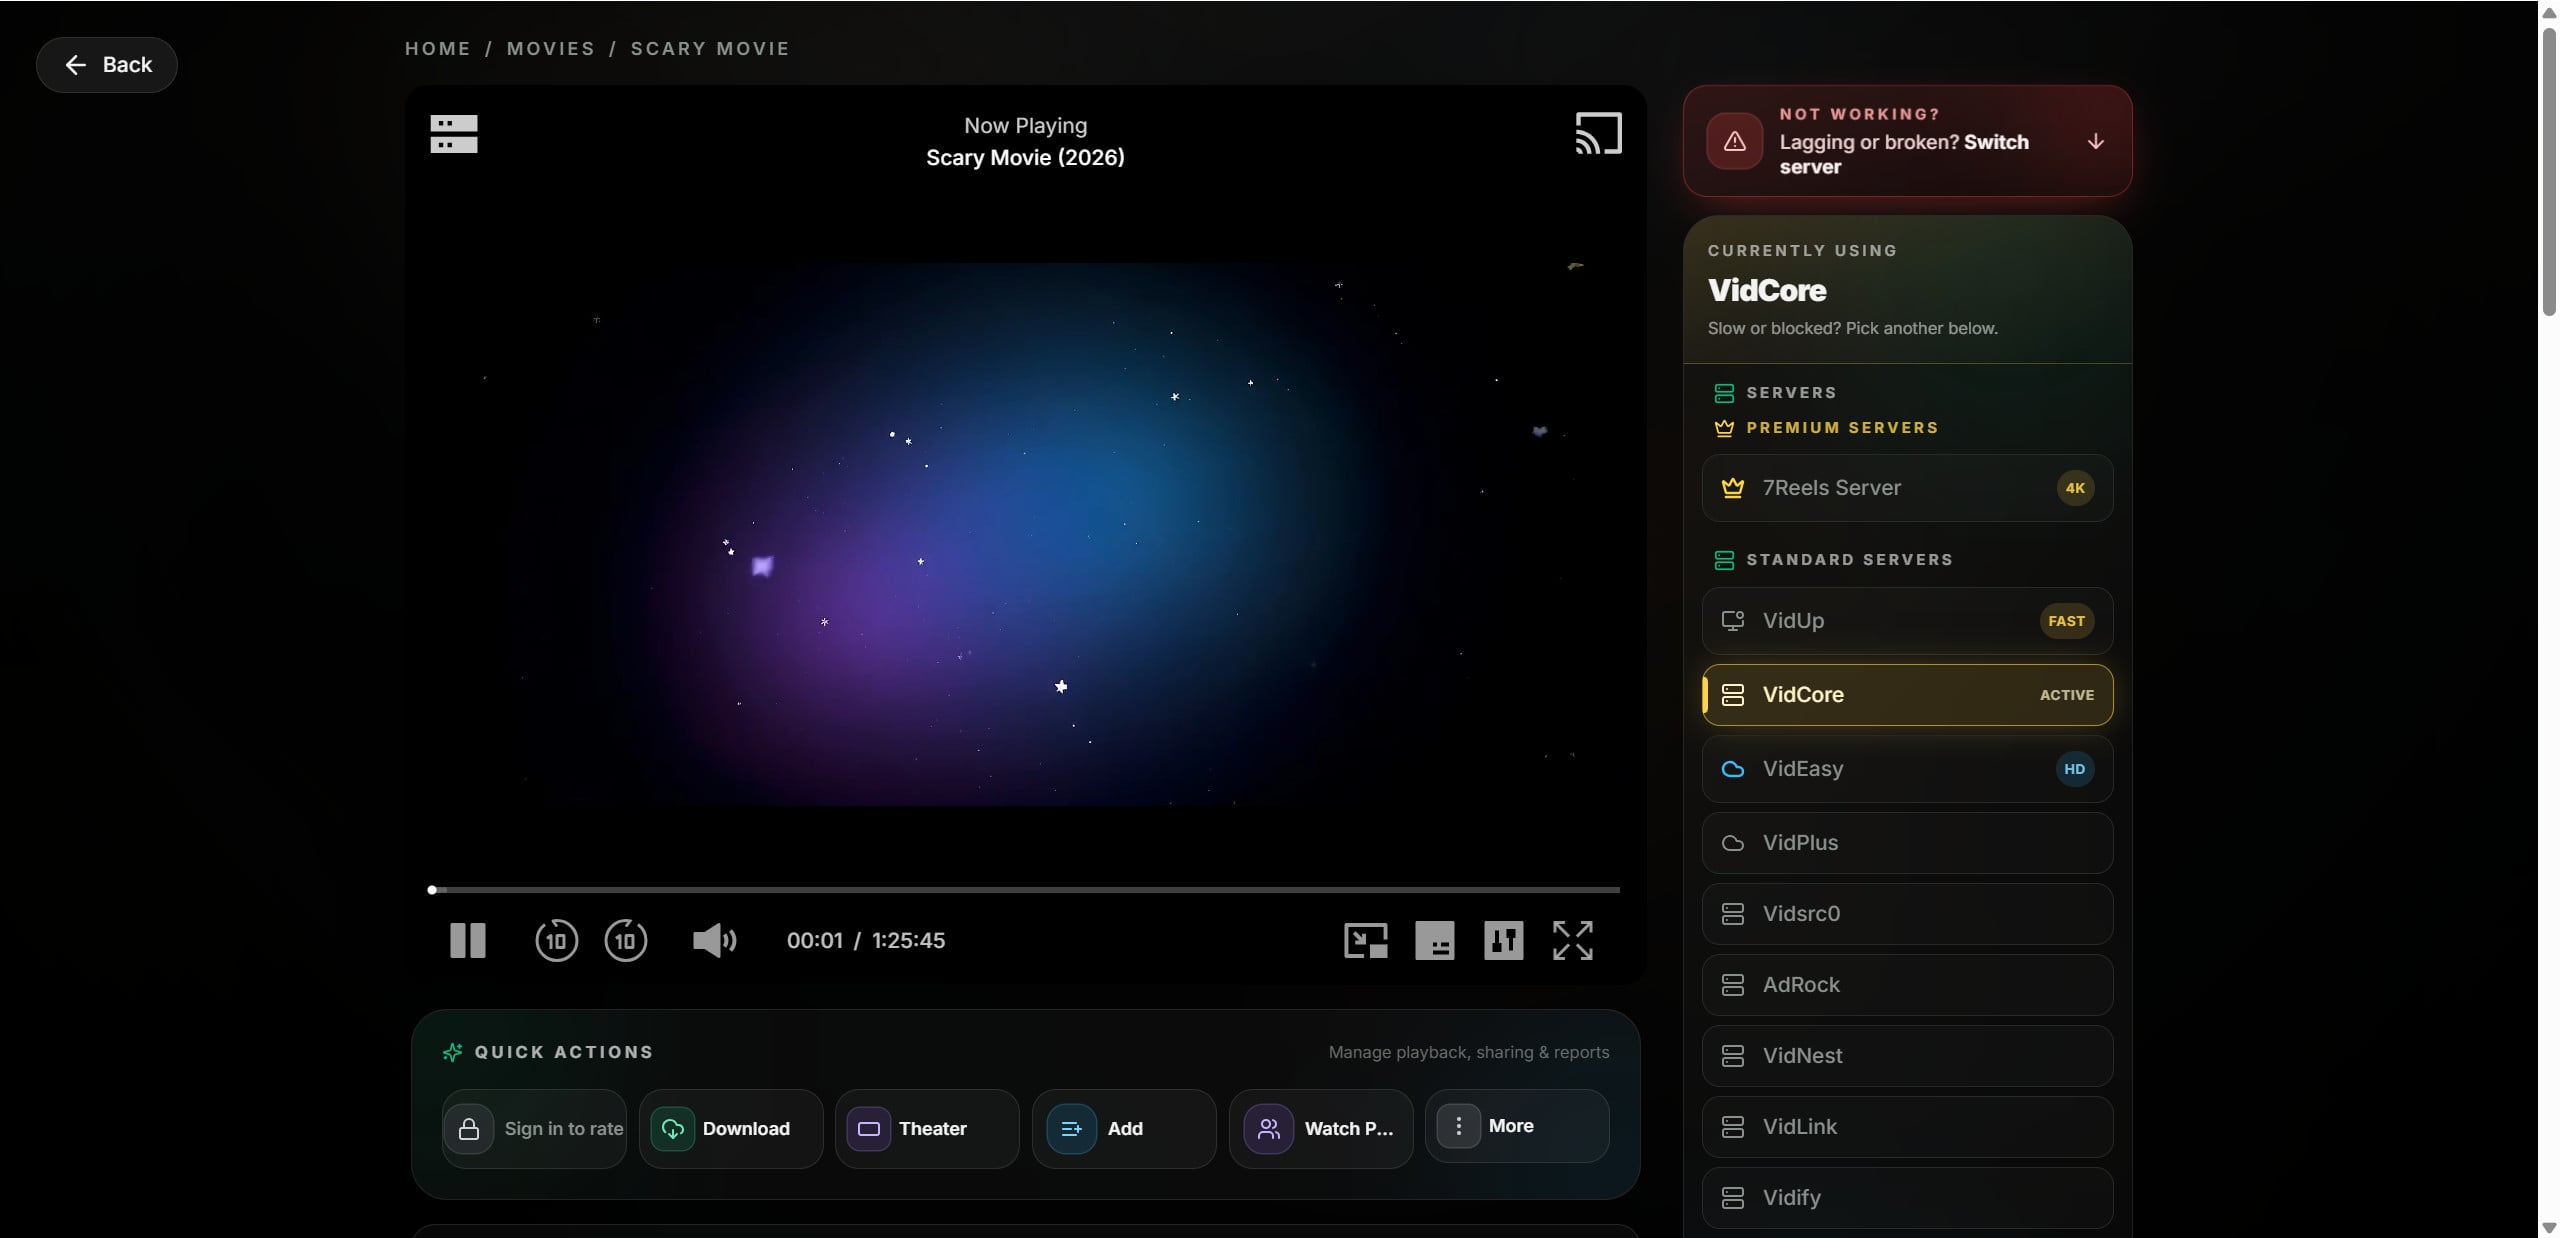This screenshot has height=1238, width=2560.
Task: Rewind the video ten seconds
Action: pyautogui.click(x=556, y=940)
